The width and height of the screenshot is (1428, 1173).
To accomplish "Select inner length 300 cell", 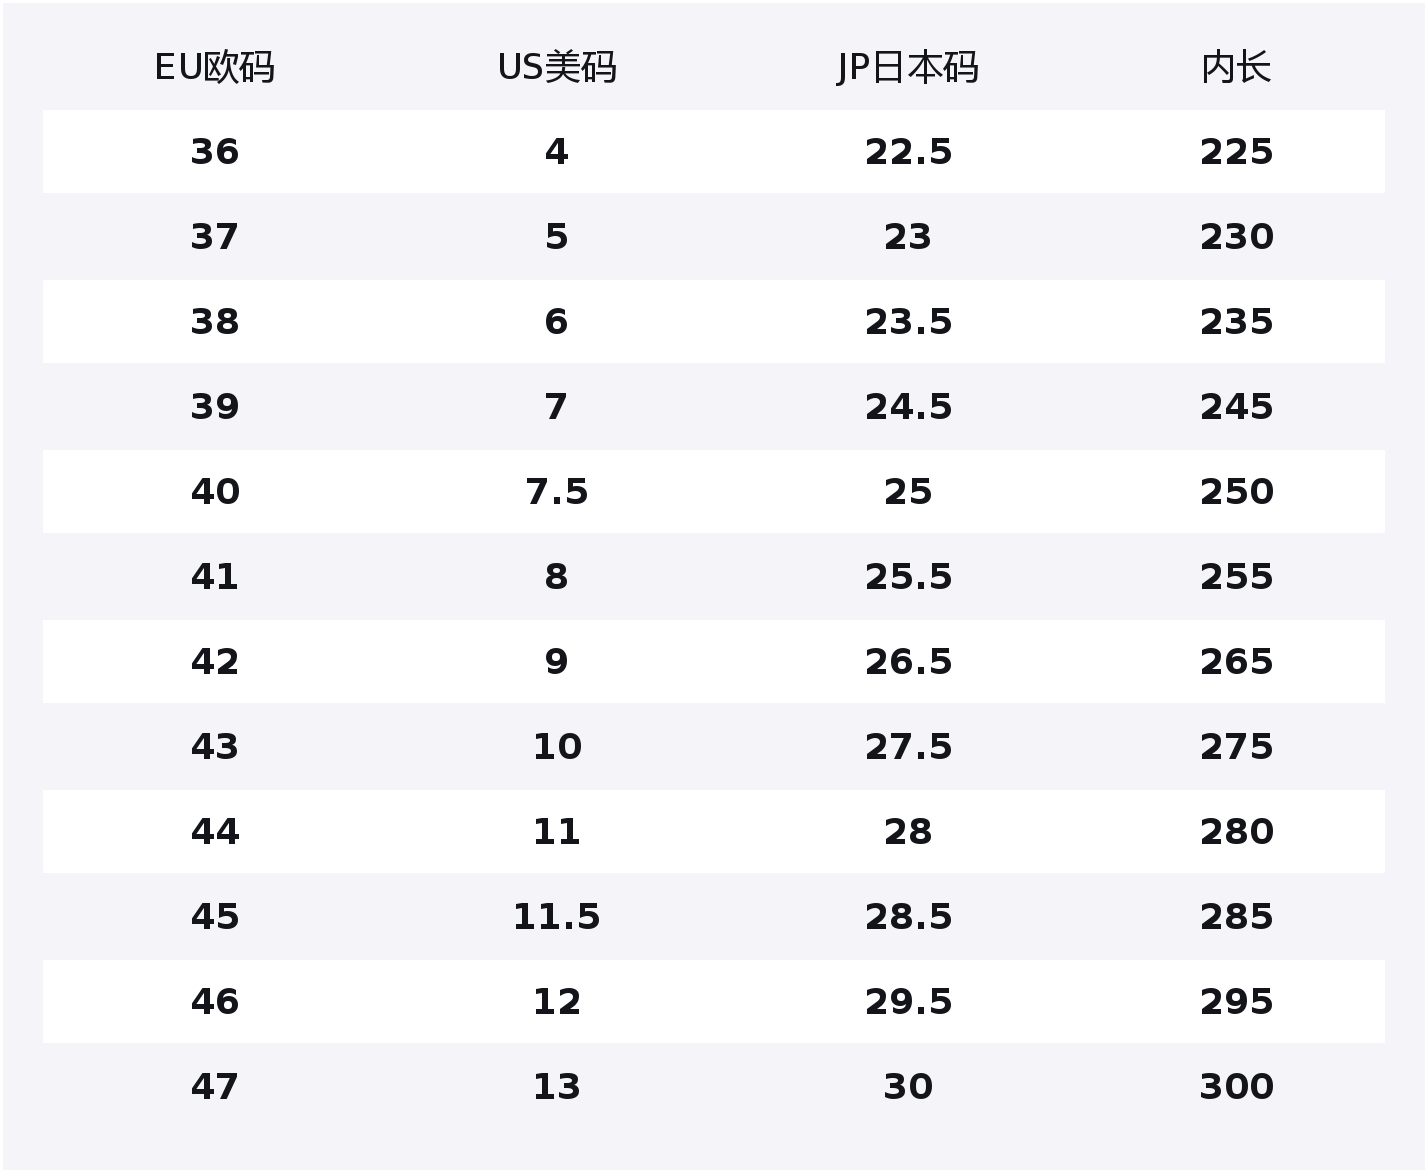I will pyautogui.click(x=1236, y=1087).
